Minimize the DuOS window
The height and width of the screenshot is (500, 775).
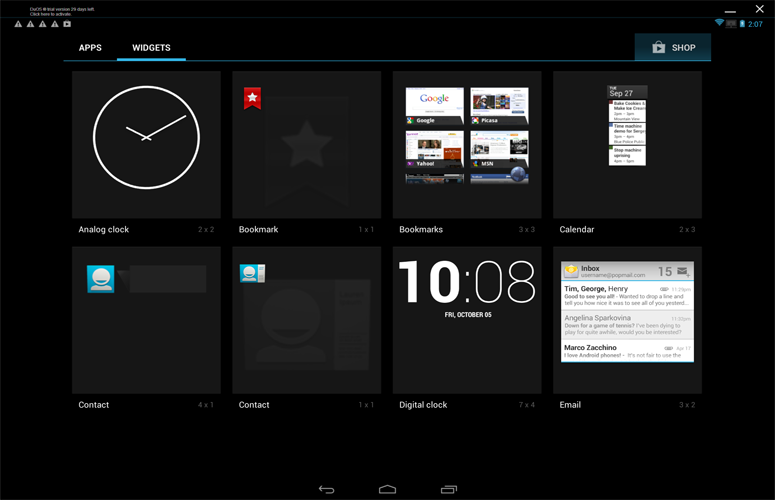730,11
